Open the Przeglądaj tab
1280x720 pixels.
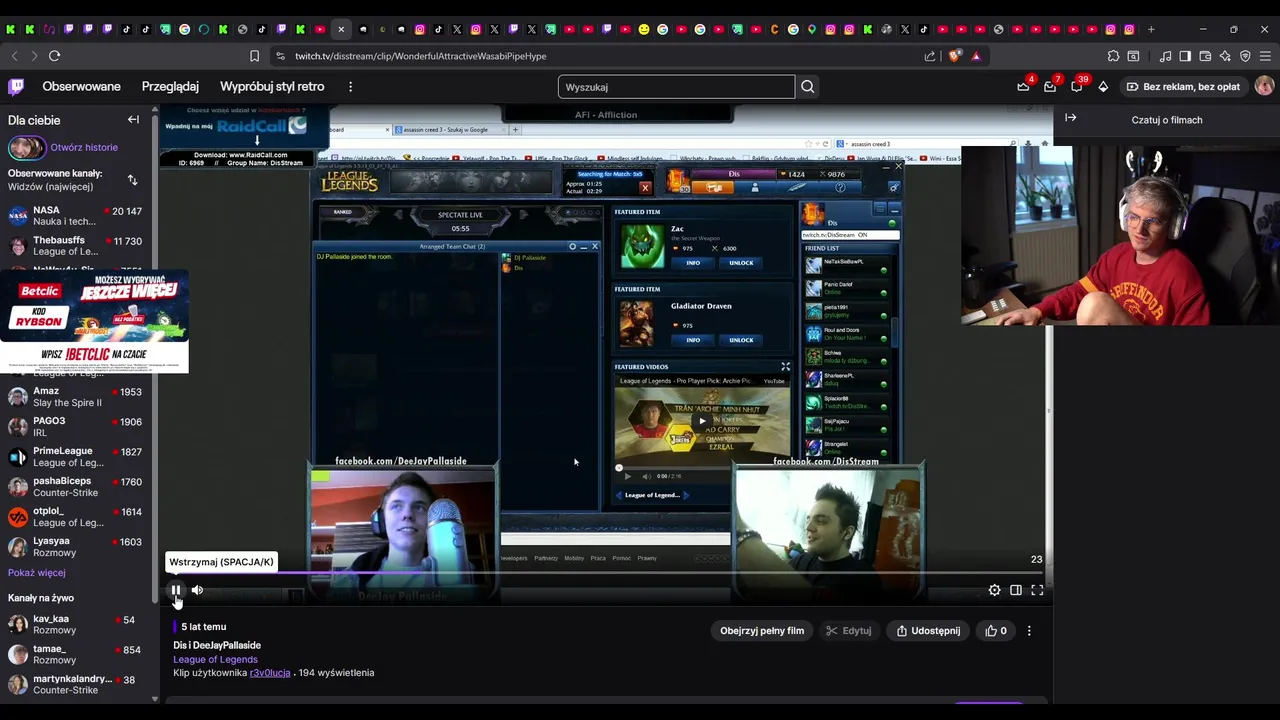coord(170,87)
